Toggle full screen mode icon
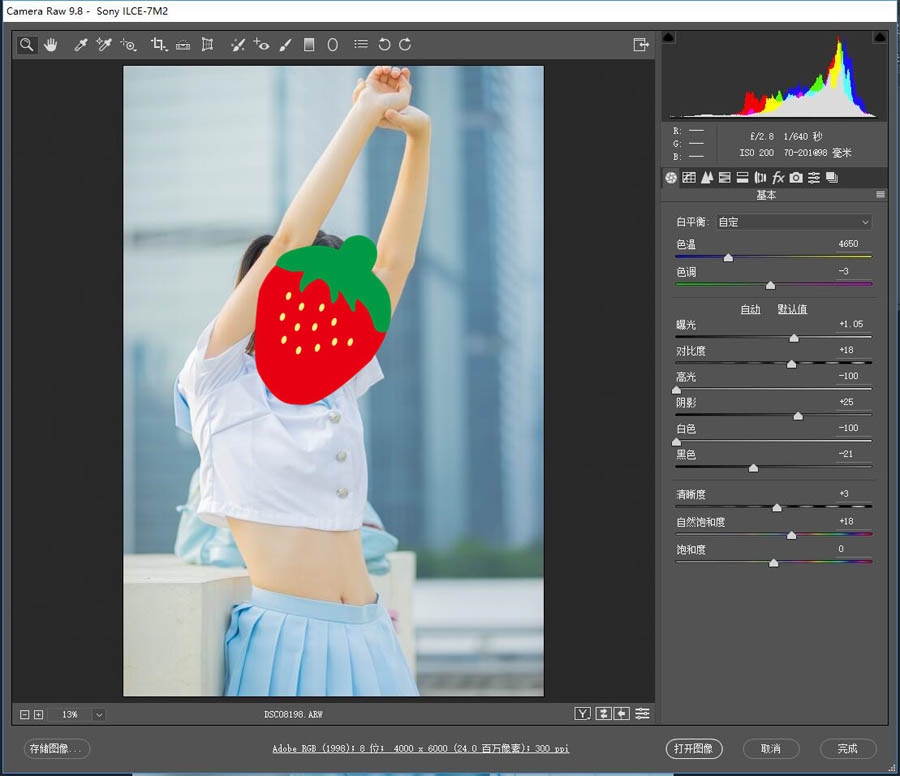The height and width of the screenshot is (776, 900). (640, 45)
